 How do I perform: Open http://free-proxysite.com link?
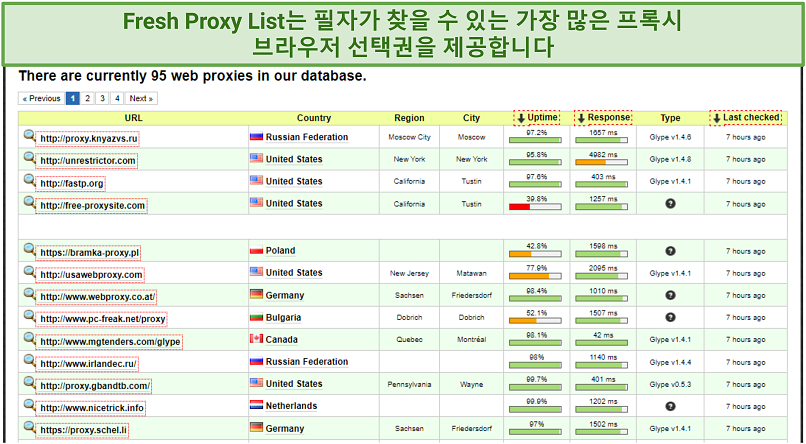click(93, 206)
